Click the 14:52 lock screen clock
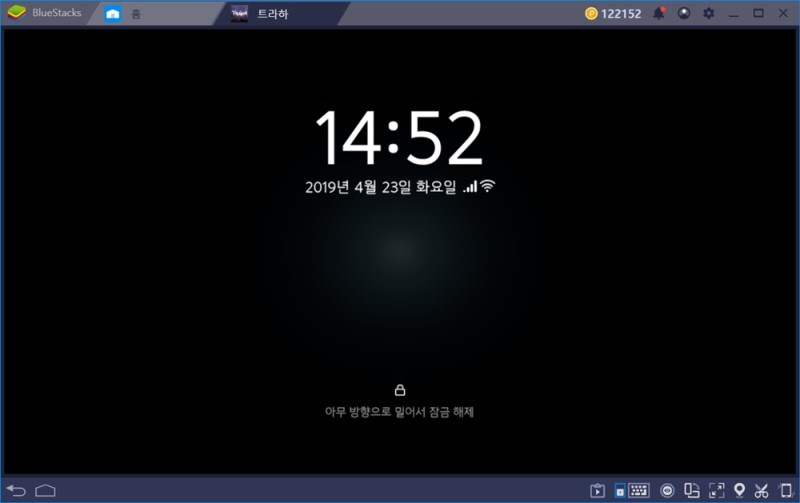The height and width of the screenshot is (503, 800). click(x=399, y=138)
